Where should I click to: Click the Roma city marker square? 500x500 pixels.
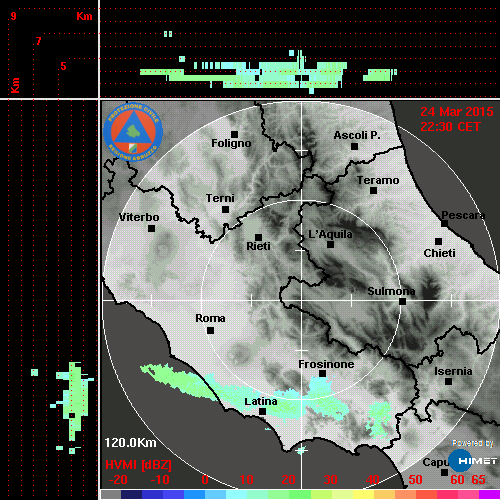[x=211, y=331]
